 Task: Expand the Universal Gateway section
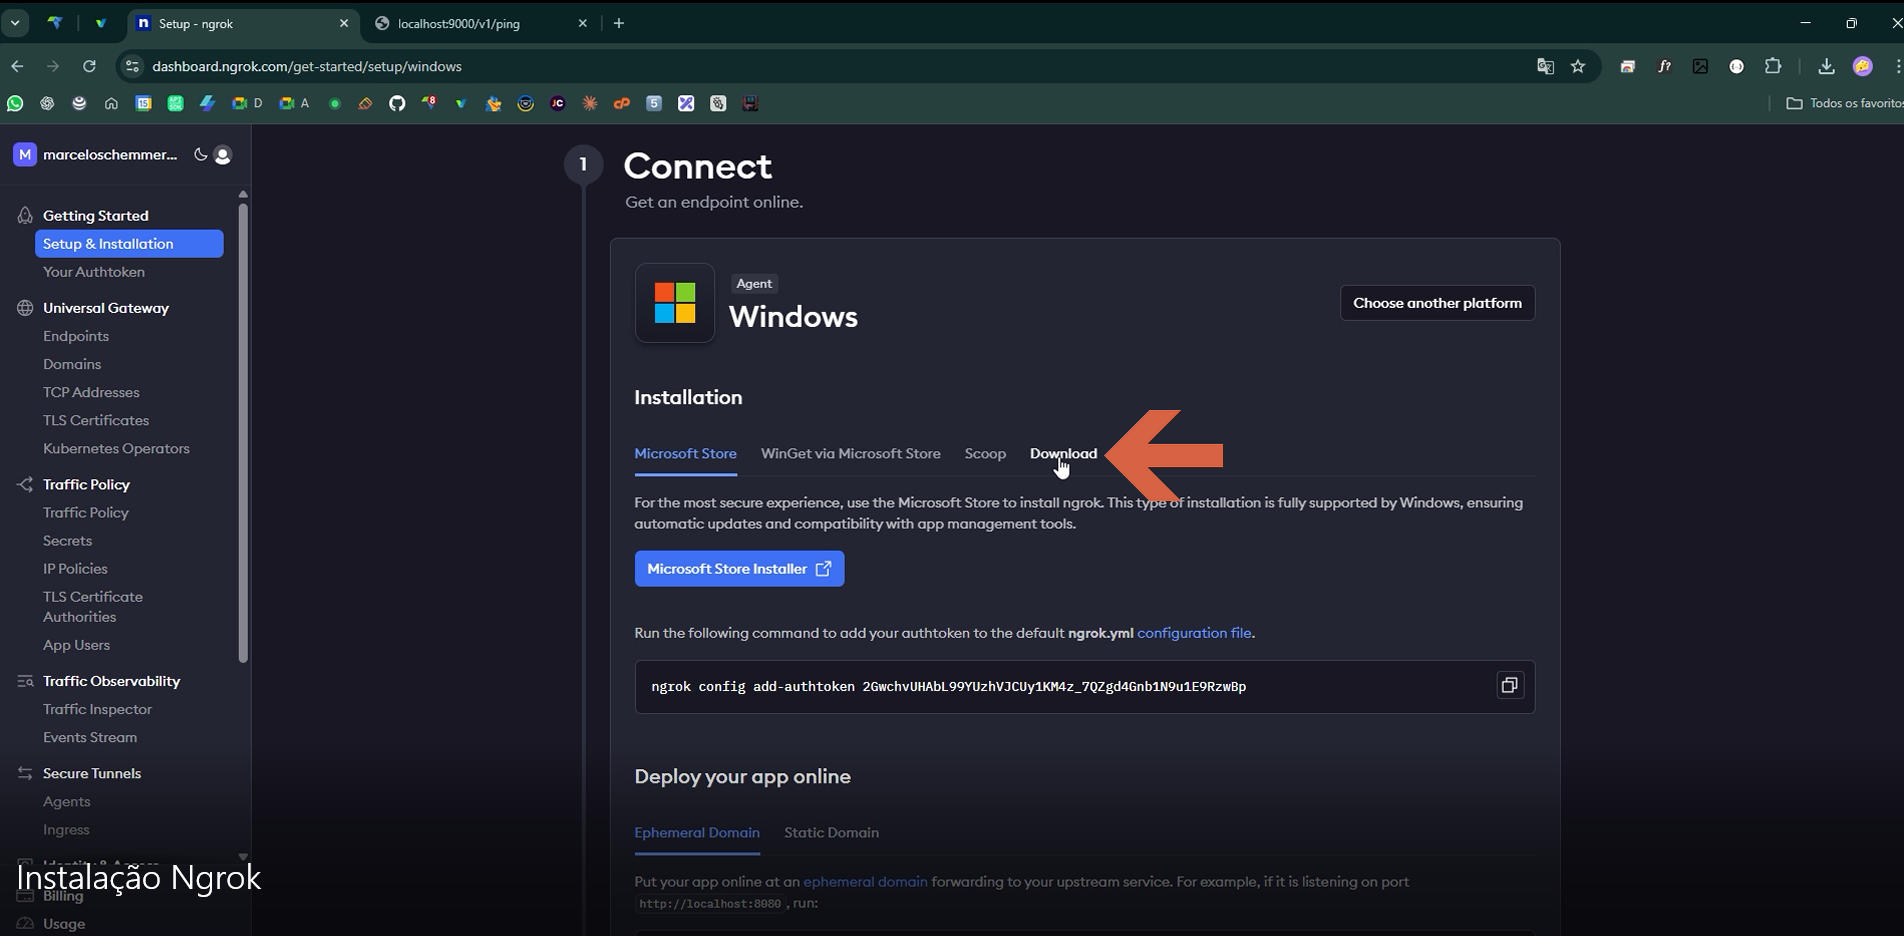(106, 308)
